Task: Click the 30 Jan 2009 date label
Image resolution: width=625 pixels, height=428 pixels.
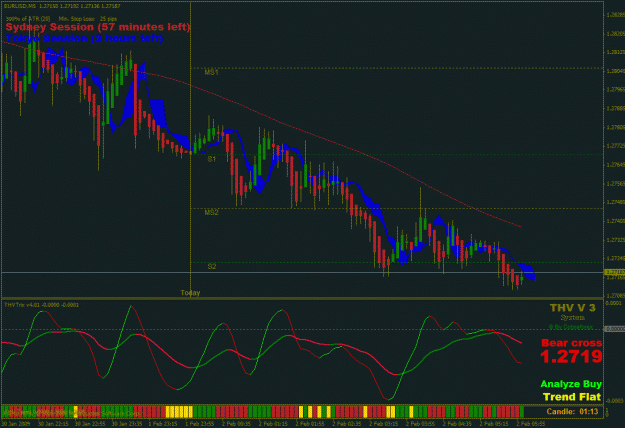Action: (15, 424)
